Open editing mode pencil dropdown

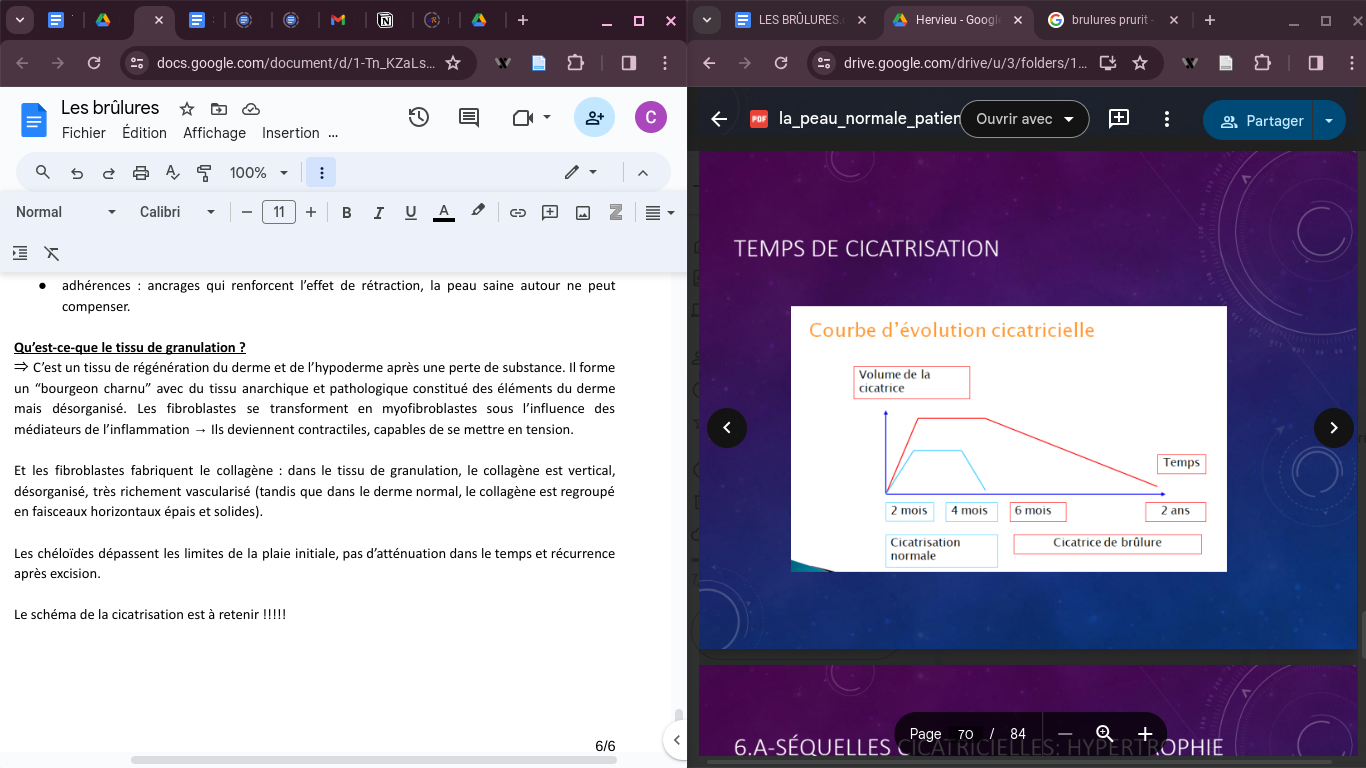pos(581,173)
